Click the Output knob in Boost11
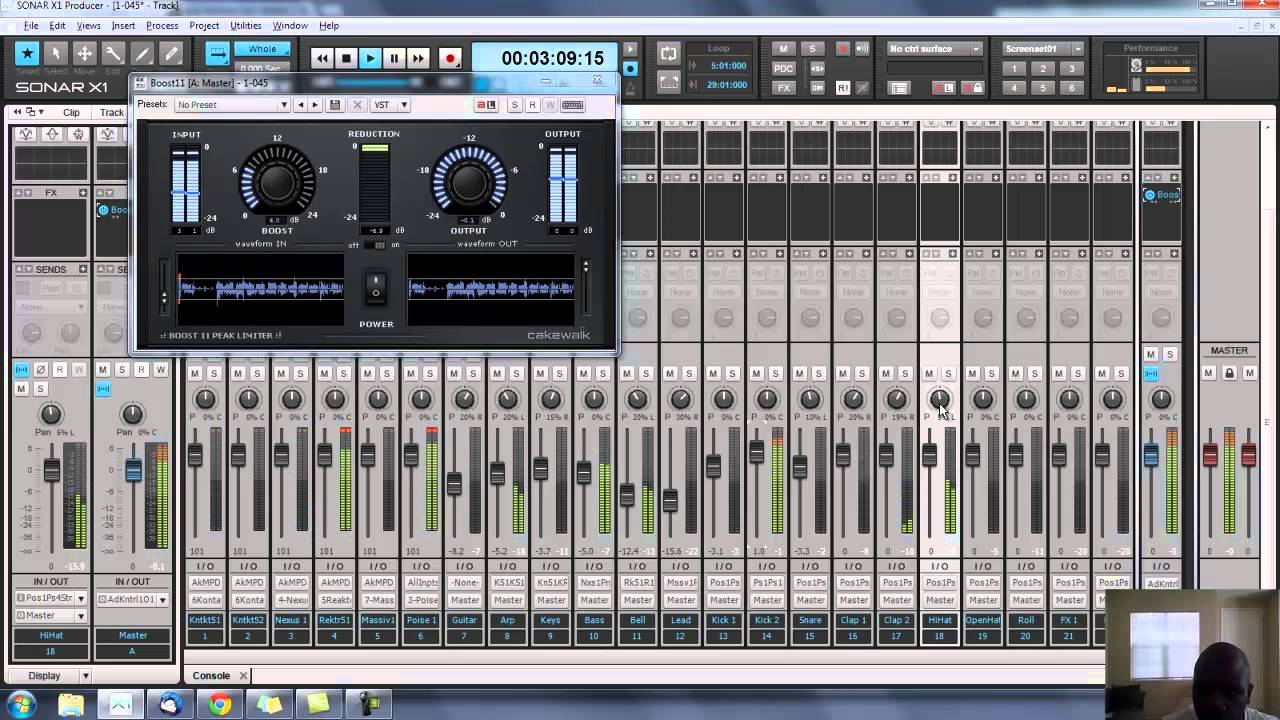1280x720 pixels. [x=468, y=181]
